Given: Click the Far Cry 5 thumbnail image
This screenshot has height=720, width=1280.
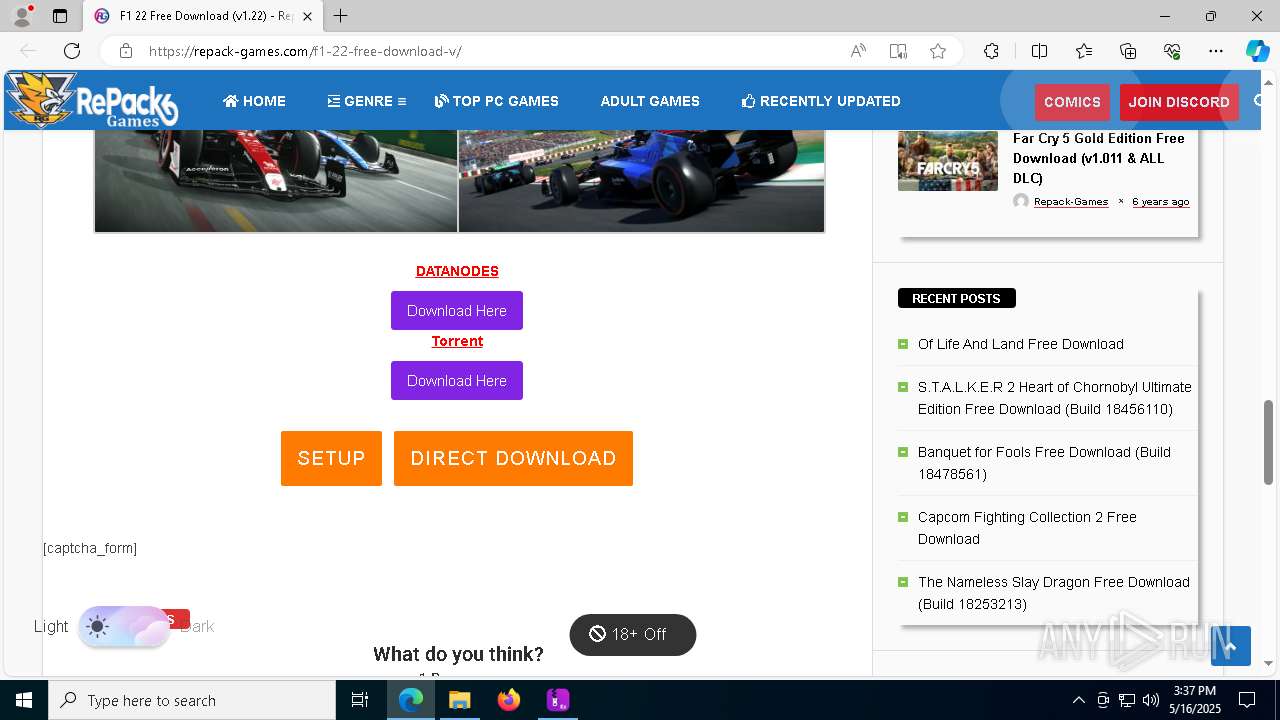Looking at the screenshot, I should pyautogui.click(x=948, y=160).
